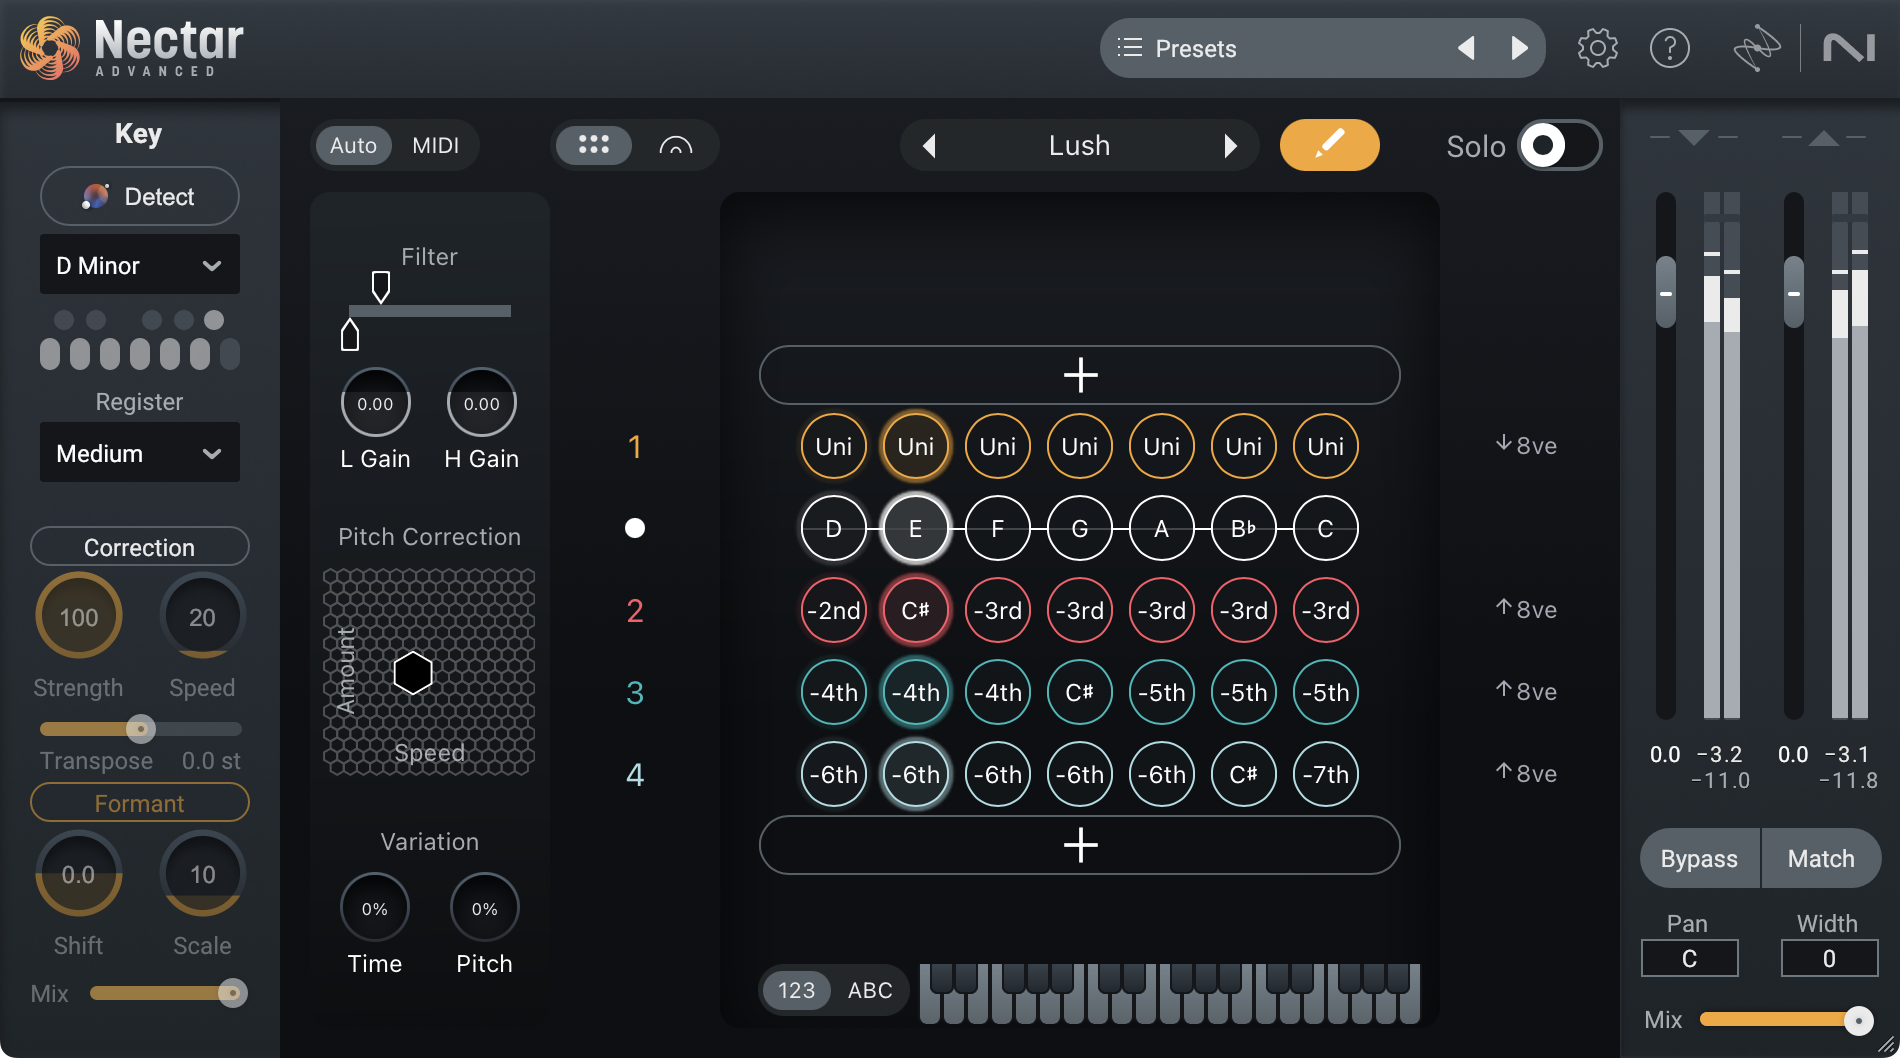Click the help question mark icon

[1669, 47]
